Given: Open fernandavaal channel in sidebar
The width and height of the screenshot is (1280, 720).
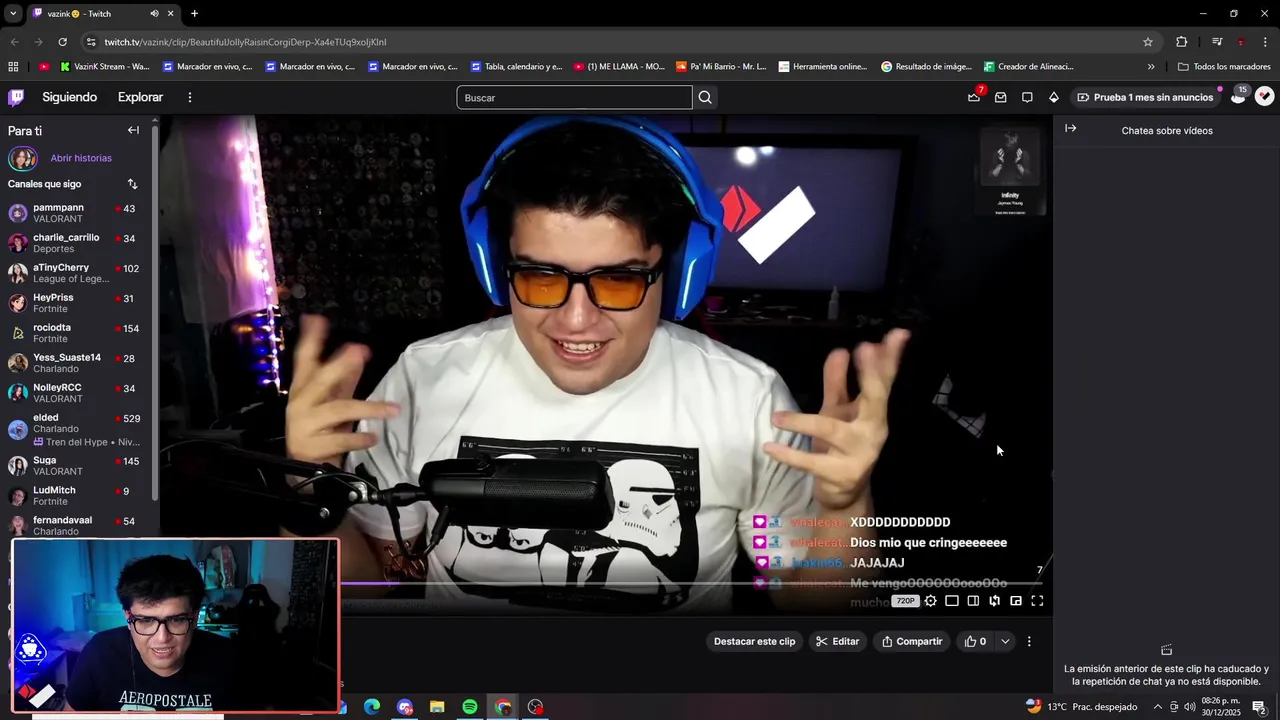Looking at the screenshot, I should tap(77, 525).
